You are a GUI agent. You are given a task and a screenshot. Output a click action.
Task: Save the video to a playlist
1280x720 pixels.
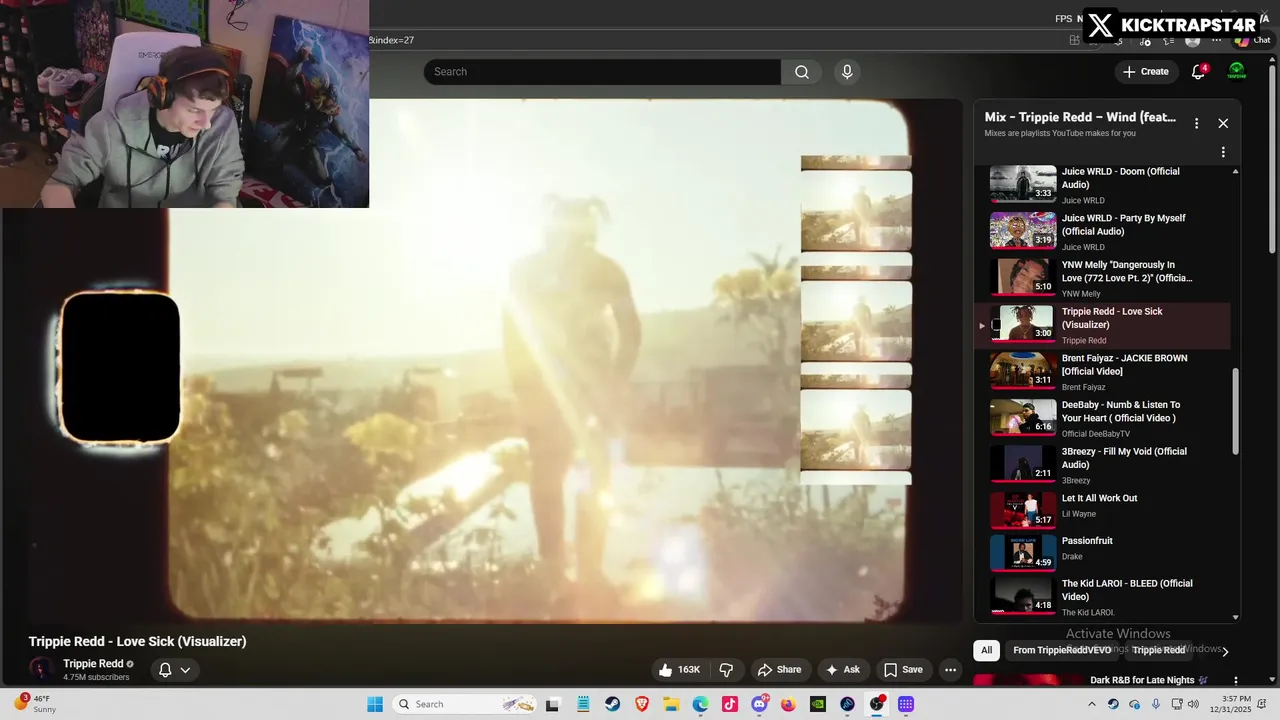(903, 670)
